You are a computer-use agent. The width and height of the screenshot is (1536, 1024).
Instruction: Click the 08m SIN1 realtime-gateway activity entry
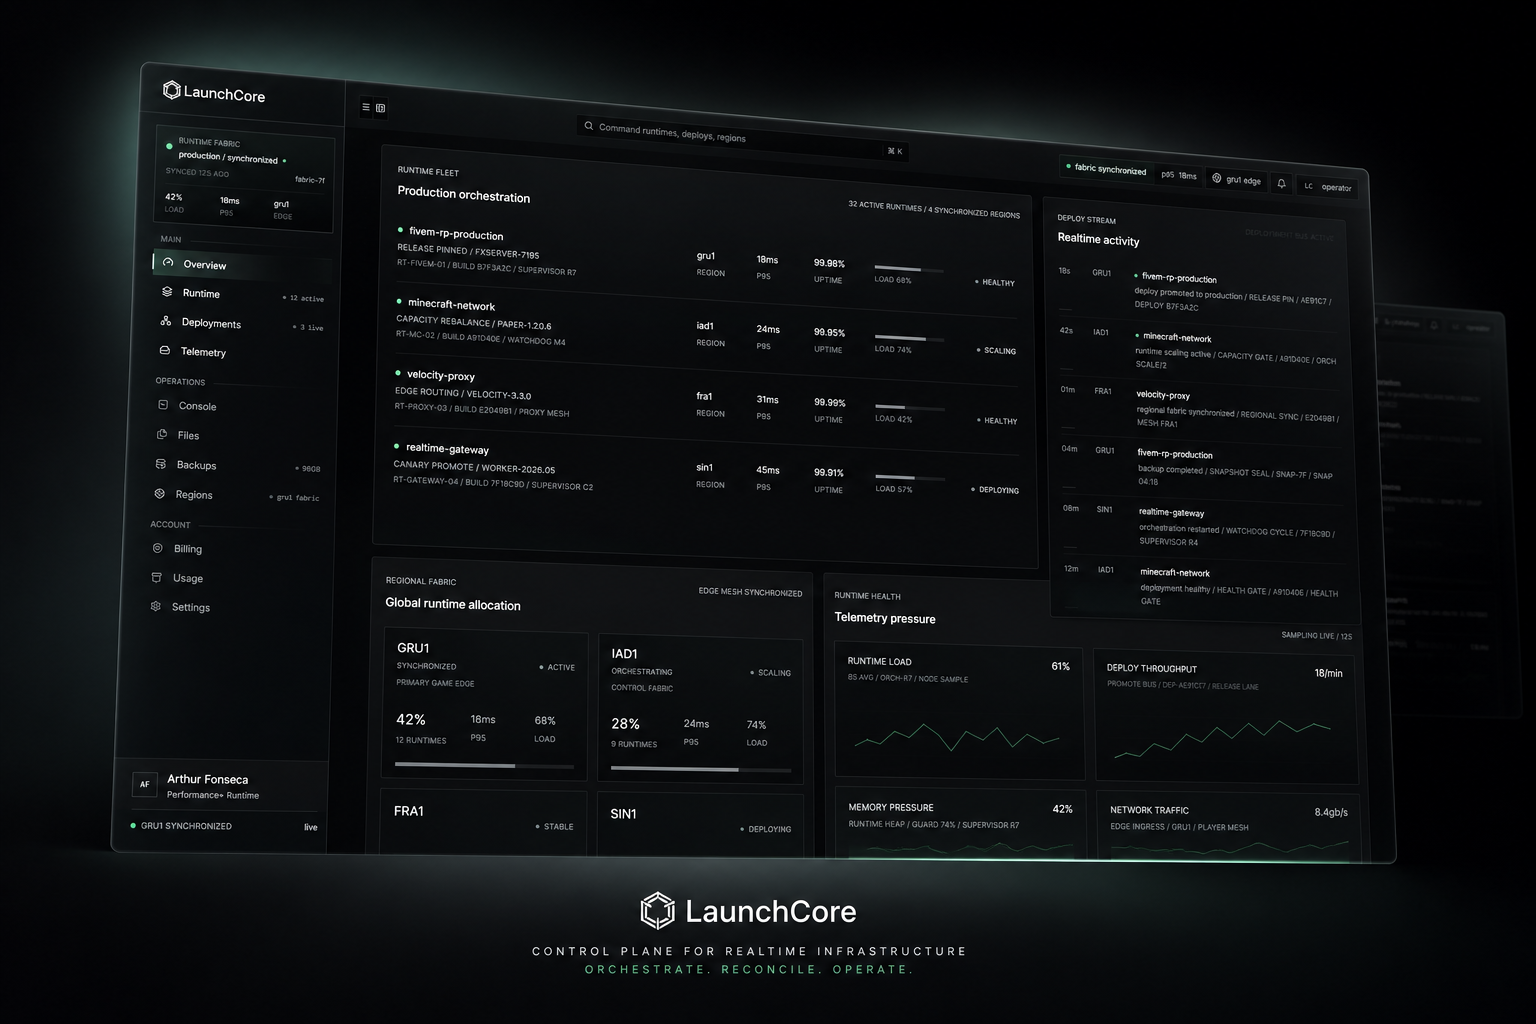pos(1201,525)
